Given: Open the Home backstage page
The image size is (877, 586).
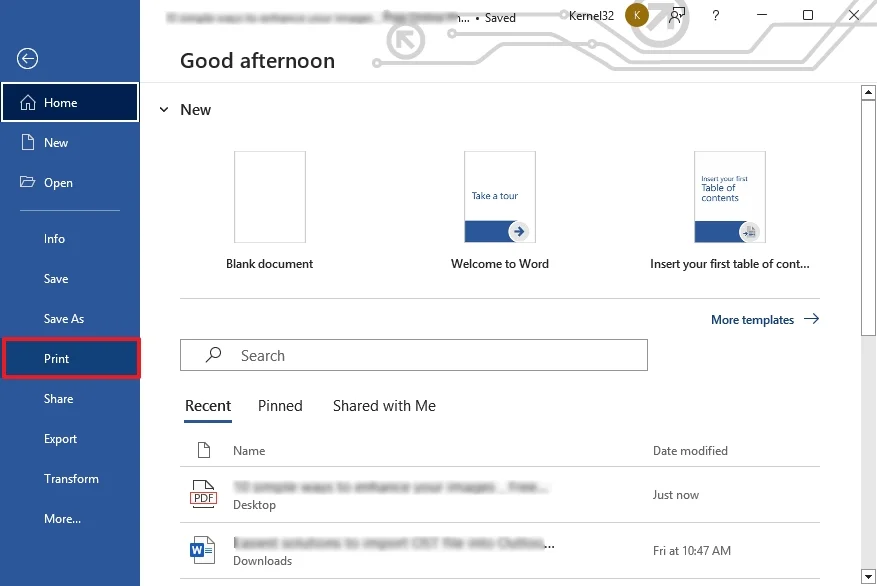Looking at the screenshot, I should click(x=70, y=102).
